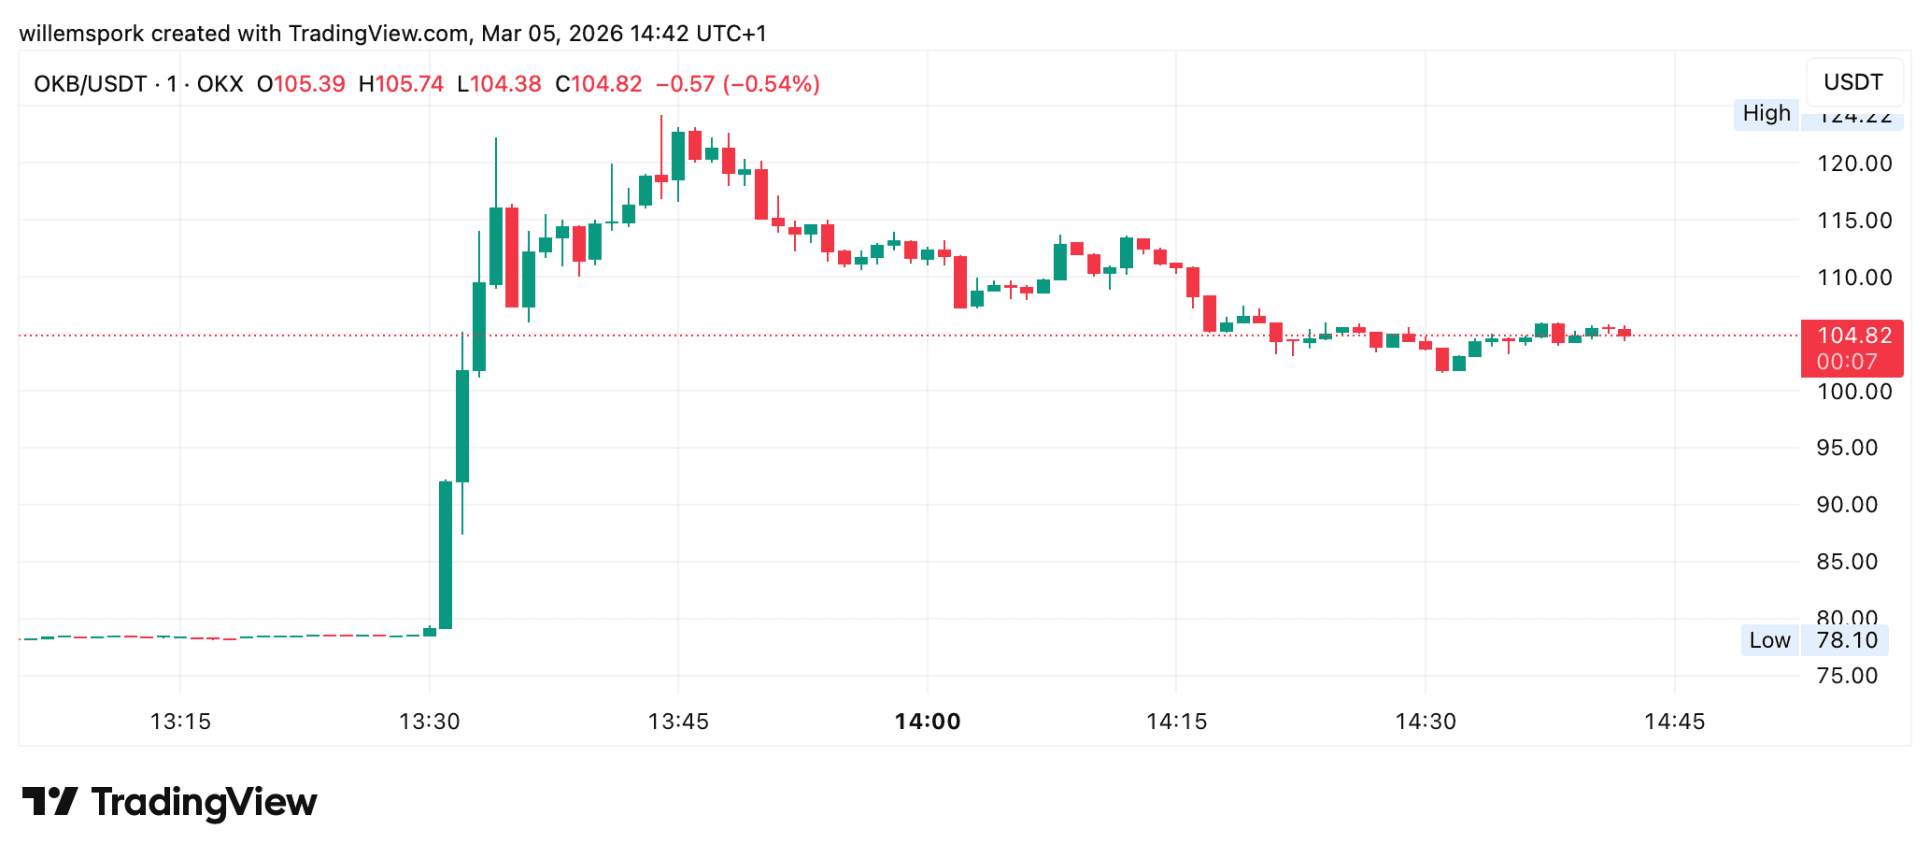1930x858 pixels.
Task: Click the 14:30 time axis label
Action: tap(1425, 721)
